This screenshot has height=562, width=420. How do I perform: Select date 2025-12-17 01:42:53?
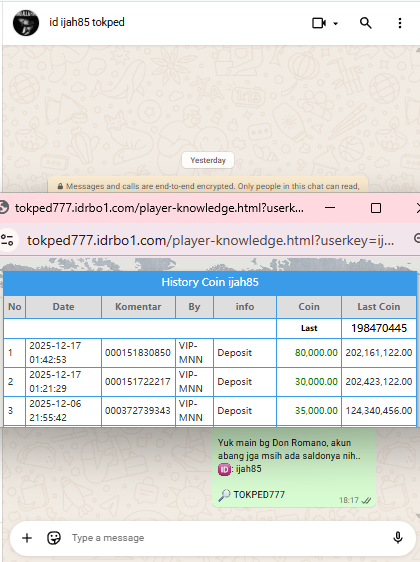click(55, 353)
